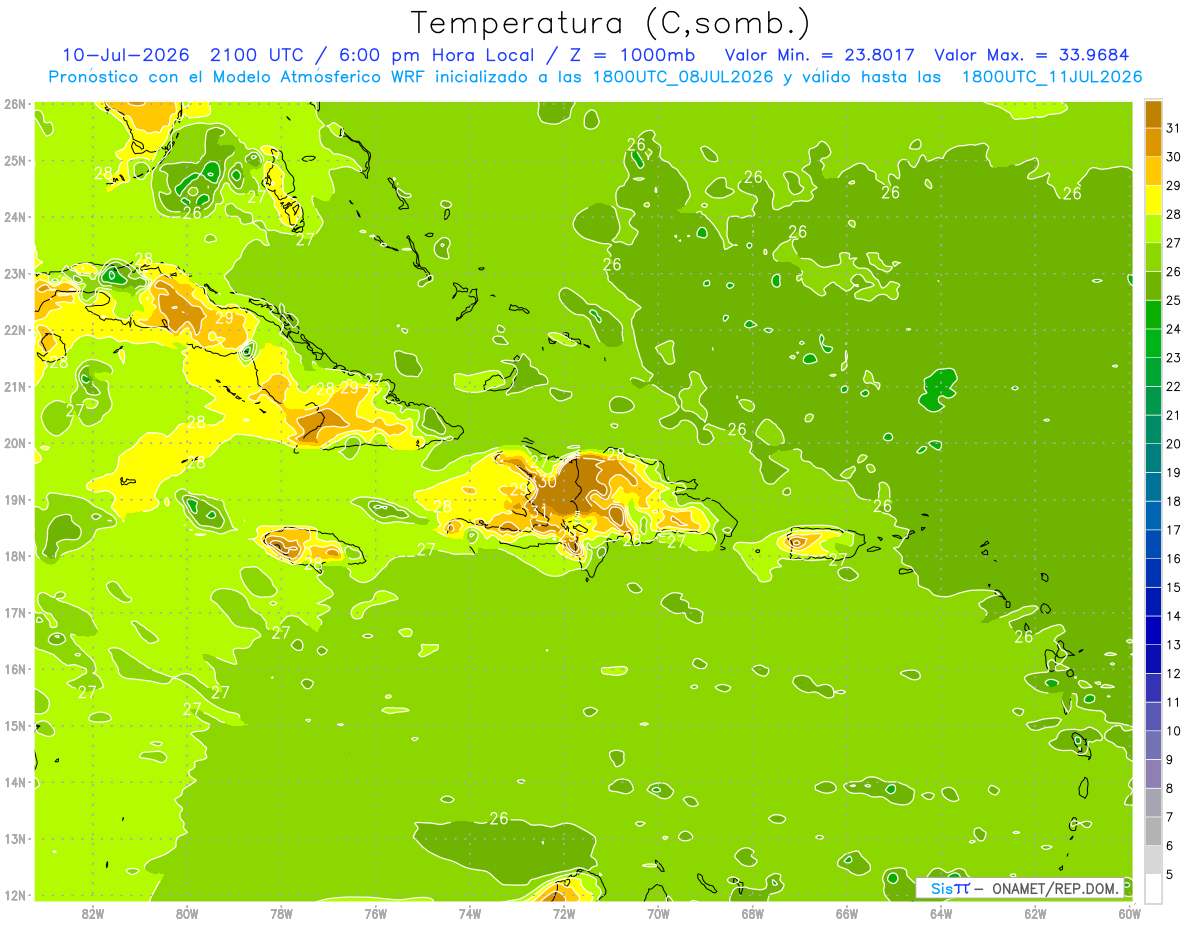
Task: Click the "66W" longitude axis label
Action: [846, 913]
